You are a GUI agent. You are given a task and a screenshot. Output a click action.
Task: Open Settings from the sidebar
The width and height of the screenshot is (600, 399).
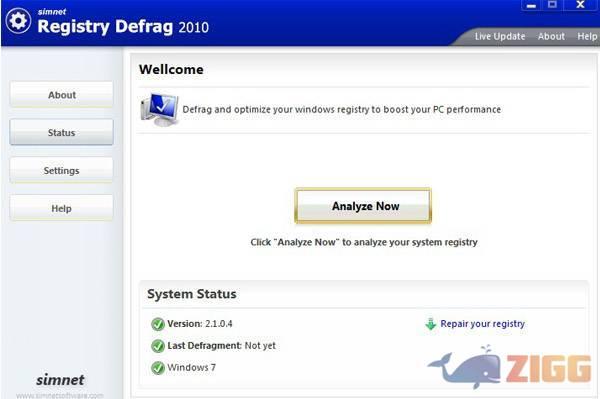click(x=62, y=170)
